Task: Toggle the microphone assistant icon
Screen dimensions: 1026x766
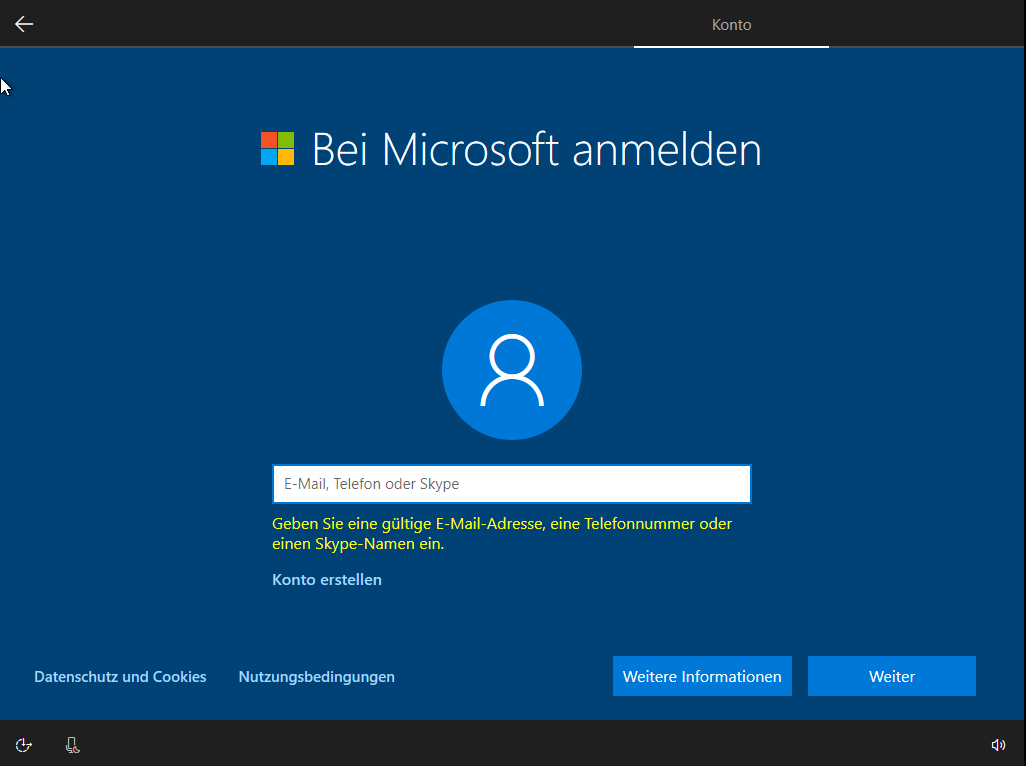Action: point(73,745)
